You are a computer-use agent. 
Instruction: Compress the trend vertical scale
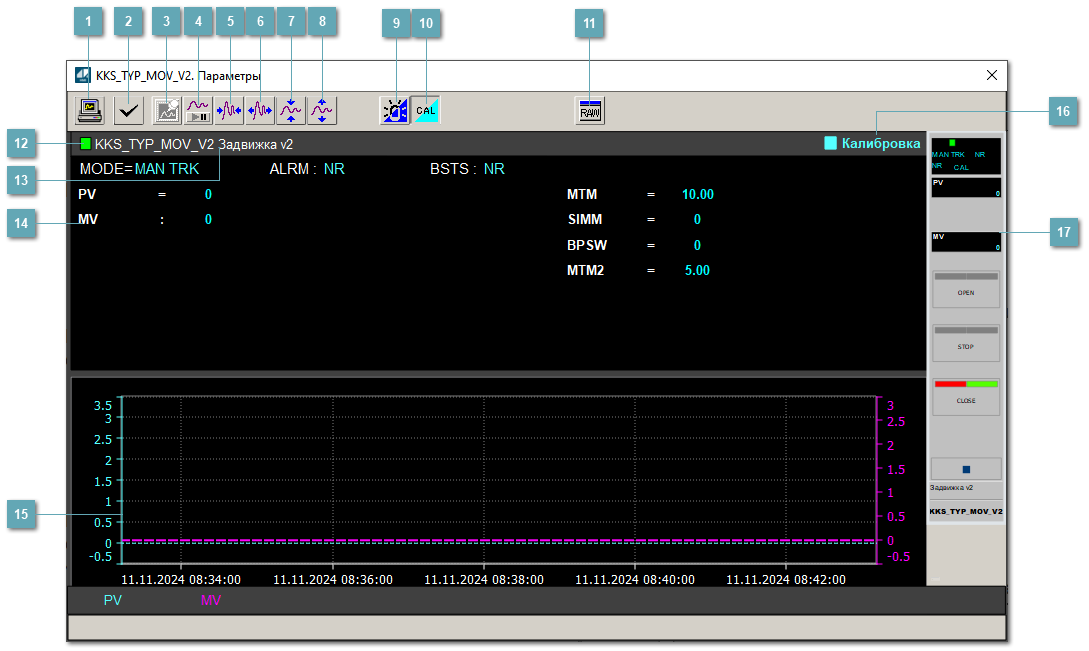pyautogui.click(x=291, y=110)
